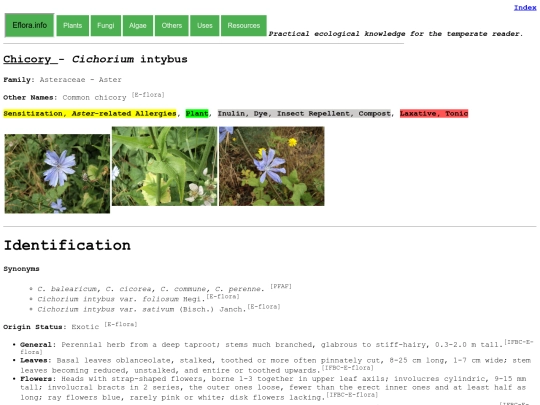Open the Fungi menu
The image size is (540, 405).
coord(106,25)
